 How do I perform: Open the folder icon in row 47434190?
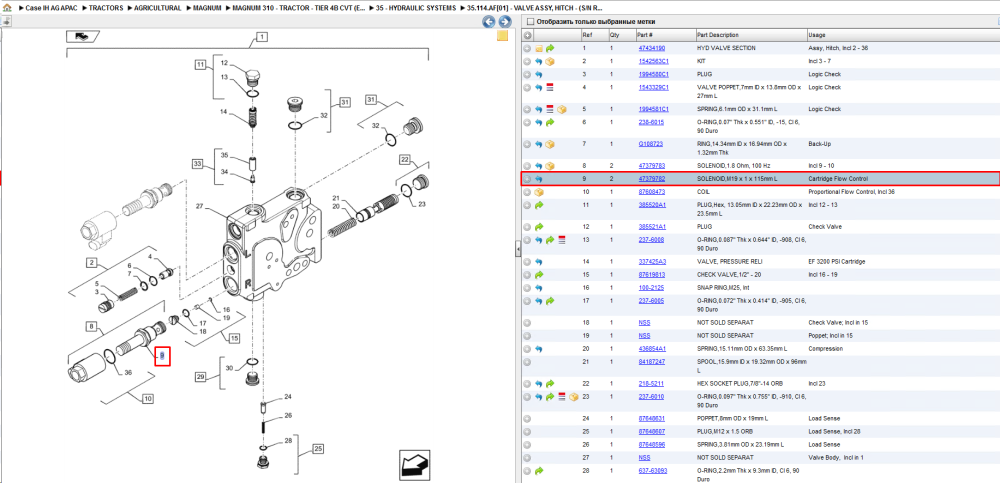(539, 48)
